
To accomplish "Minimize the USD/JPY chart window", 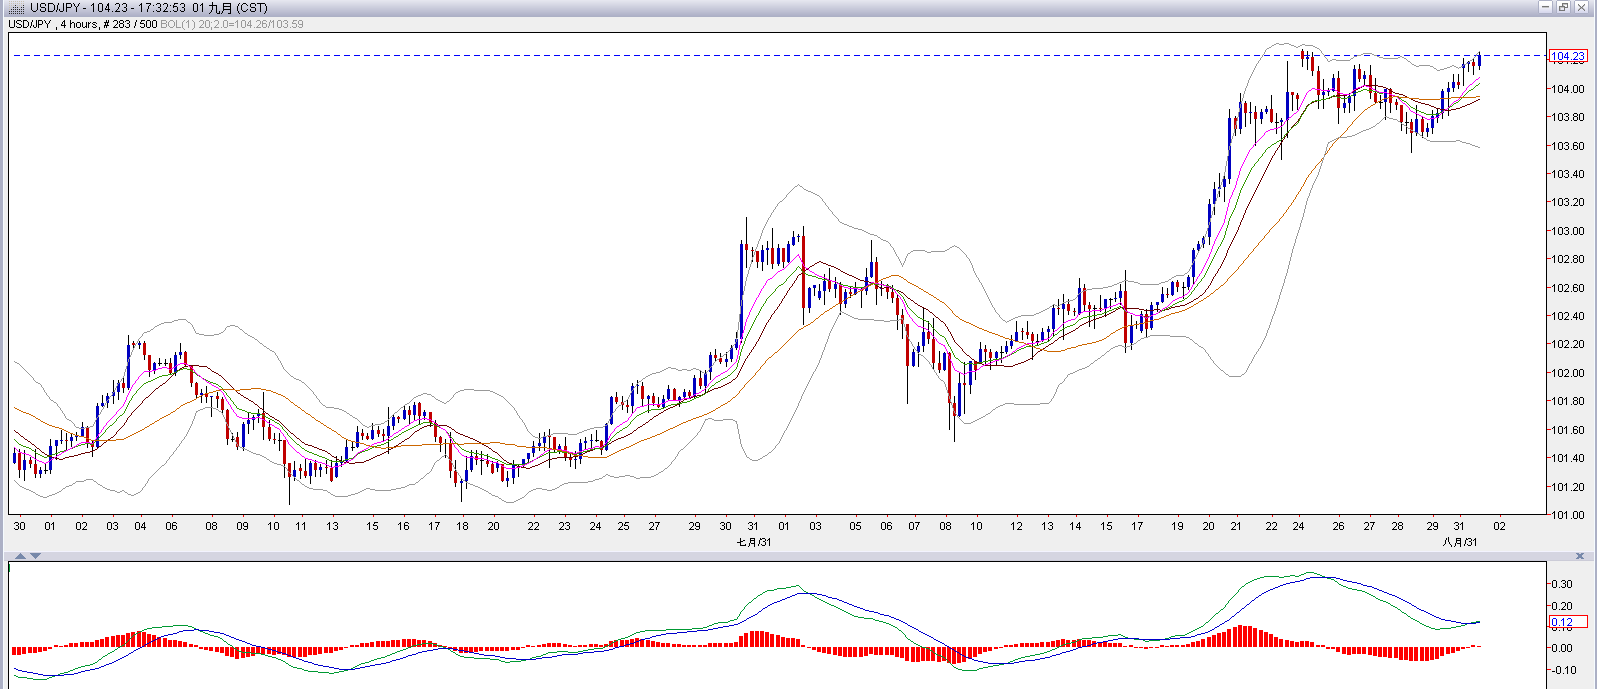I will pos(1545,7).
